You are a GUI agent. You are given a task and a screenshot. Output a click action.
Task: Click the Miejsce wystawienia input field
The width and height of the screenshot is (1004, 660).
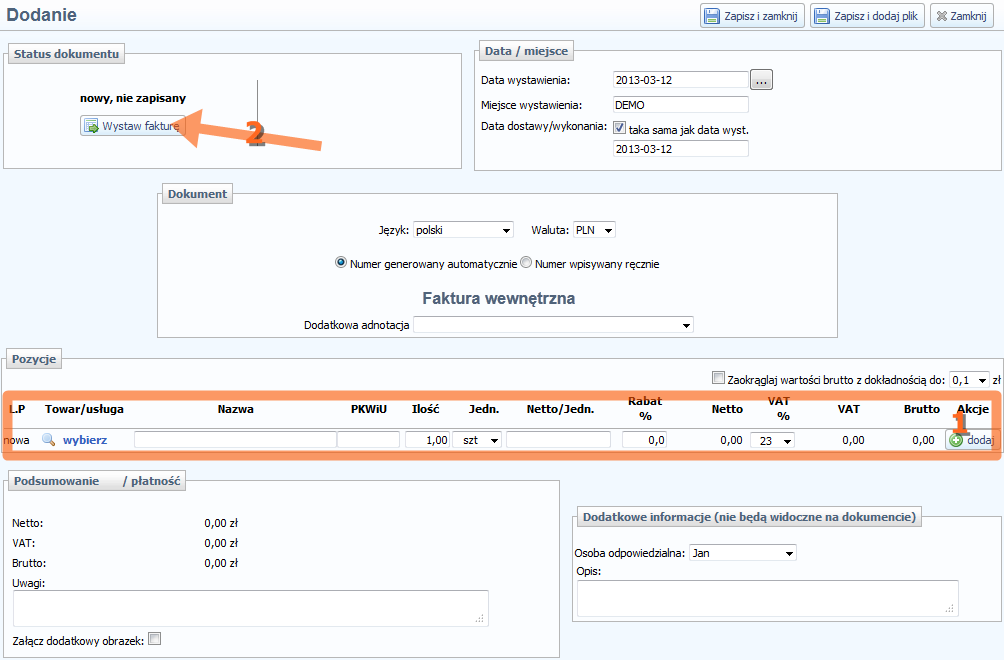click(x=680, y=105)
